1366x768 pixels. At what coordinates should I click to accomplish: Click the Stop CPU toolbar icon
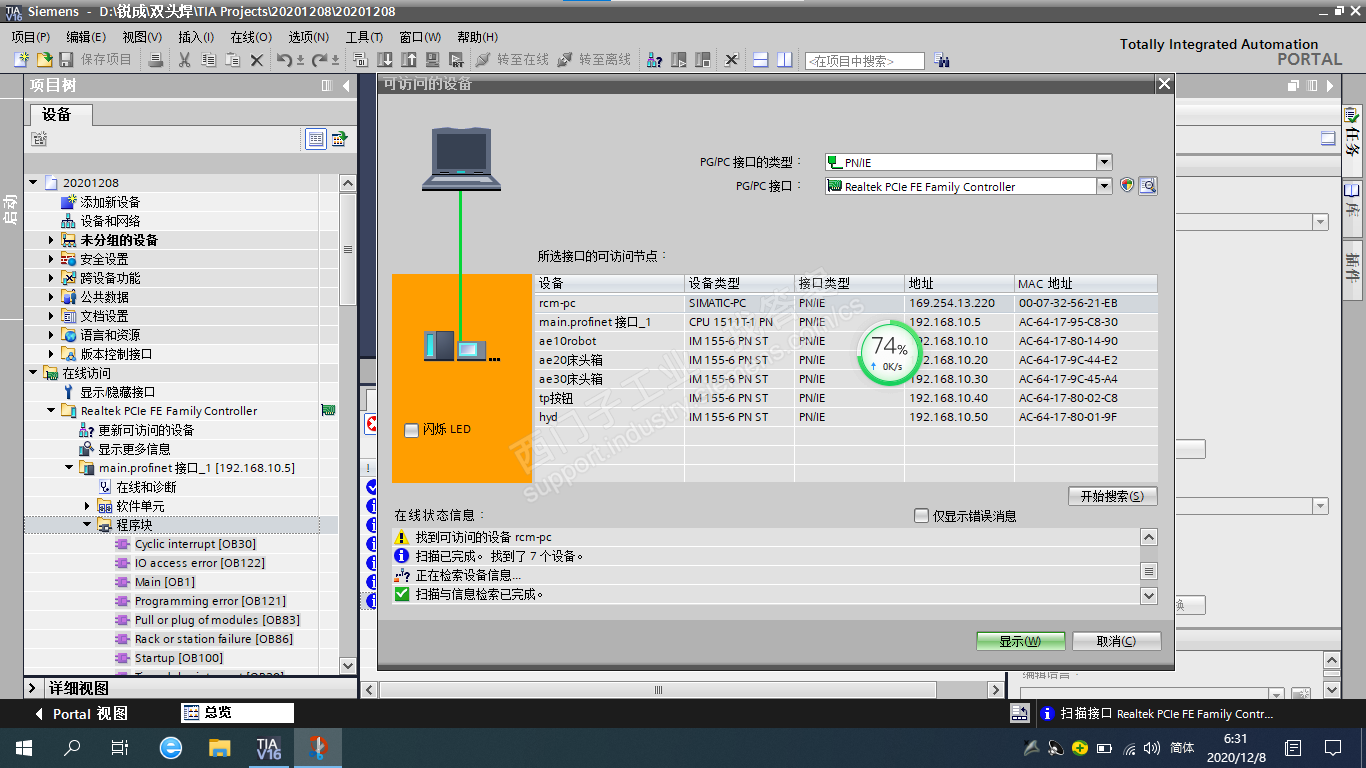click(x=703, y=60)
